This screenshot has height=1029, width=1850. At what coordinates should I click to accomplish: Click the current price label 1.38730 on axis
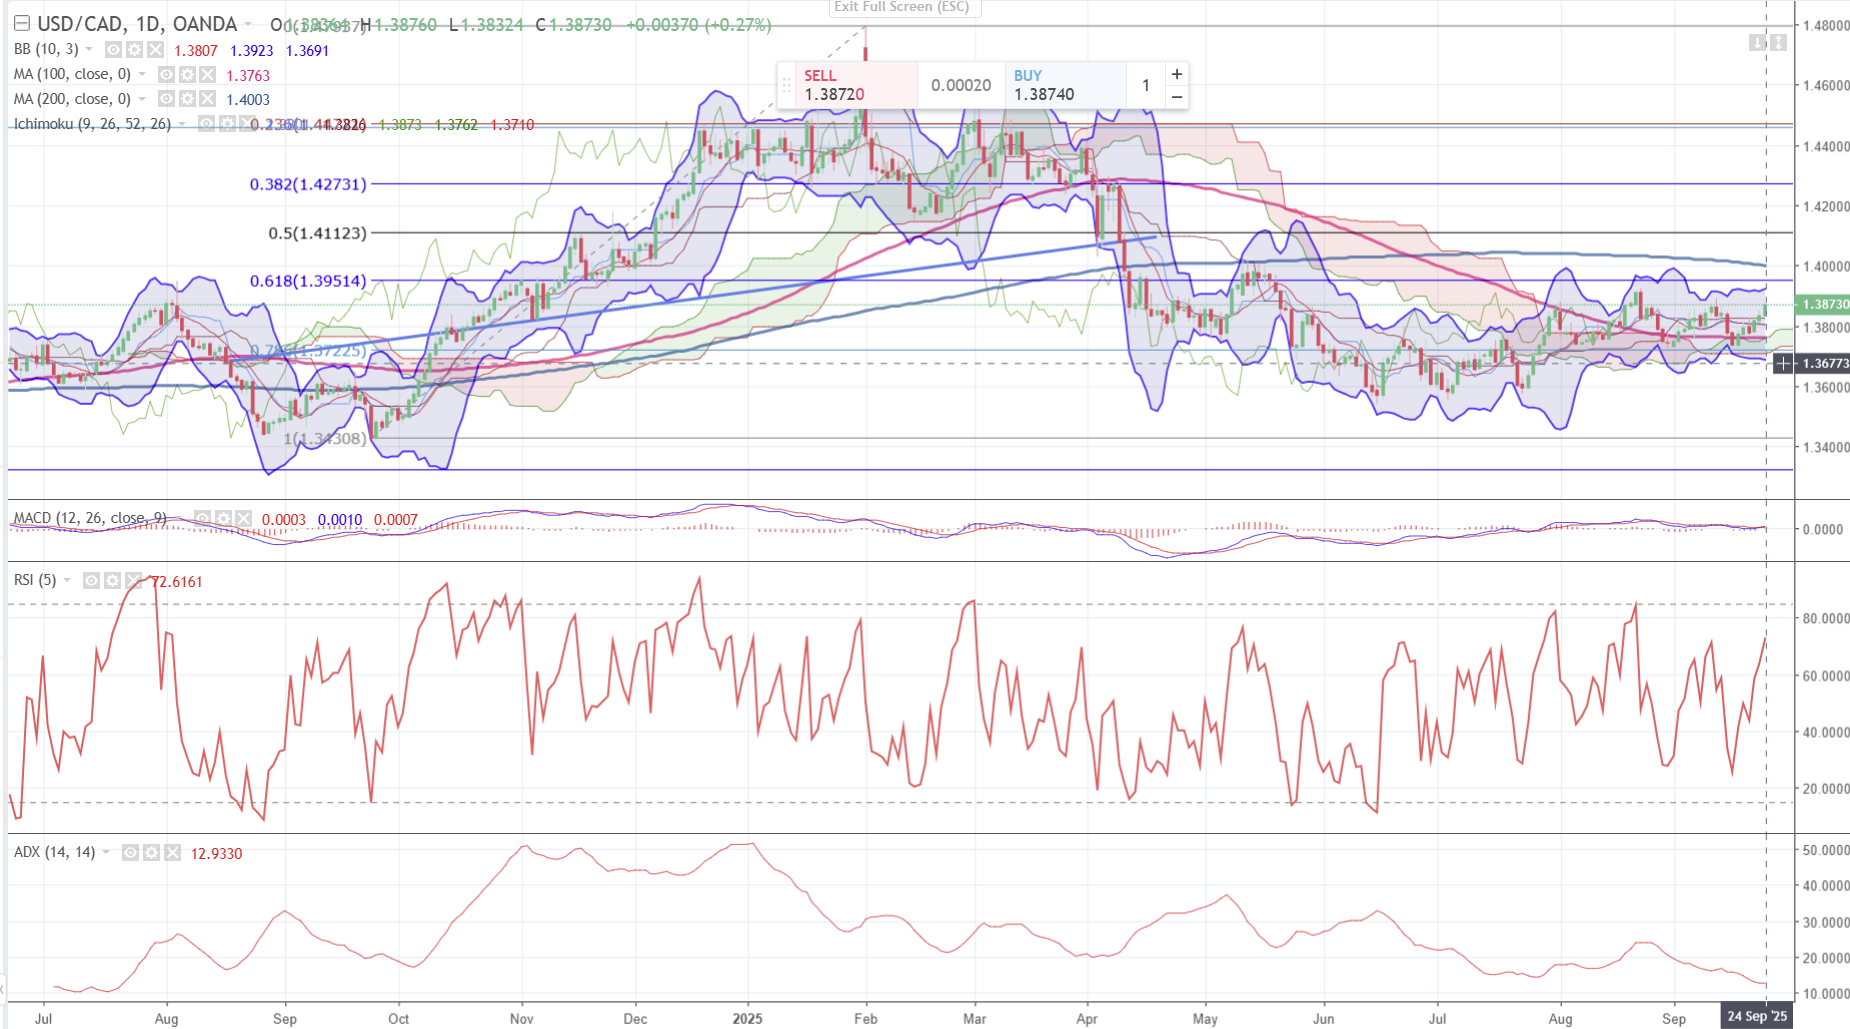point(1823,304)
